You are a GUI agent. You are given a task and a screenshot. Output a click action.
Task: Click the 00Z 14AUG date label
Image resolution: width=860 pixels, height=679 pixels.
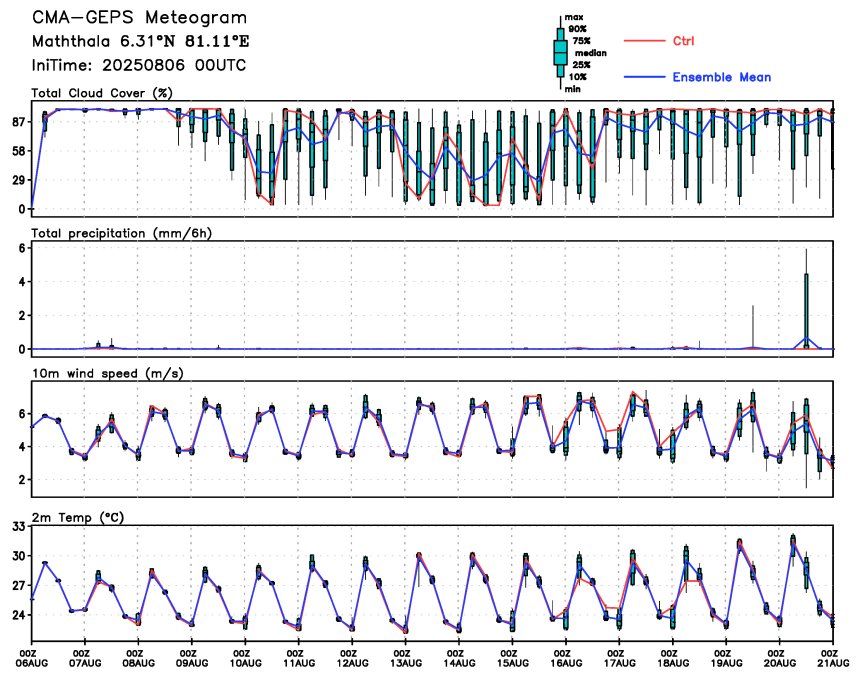click(460, 658)
